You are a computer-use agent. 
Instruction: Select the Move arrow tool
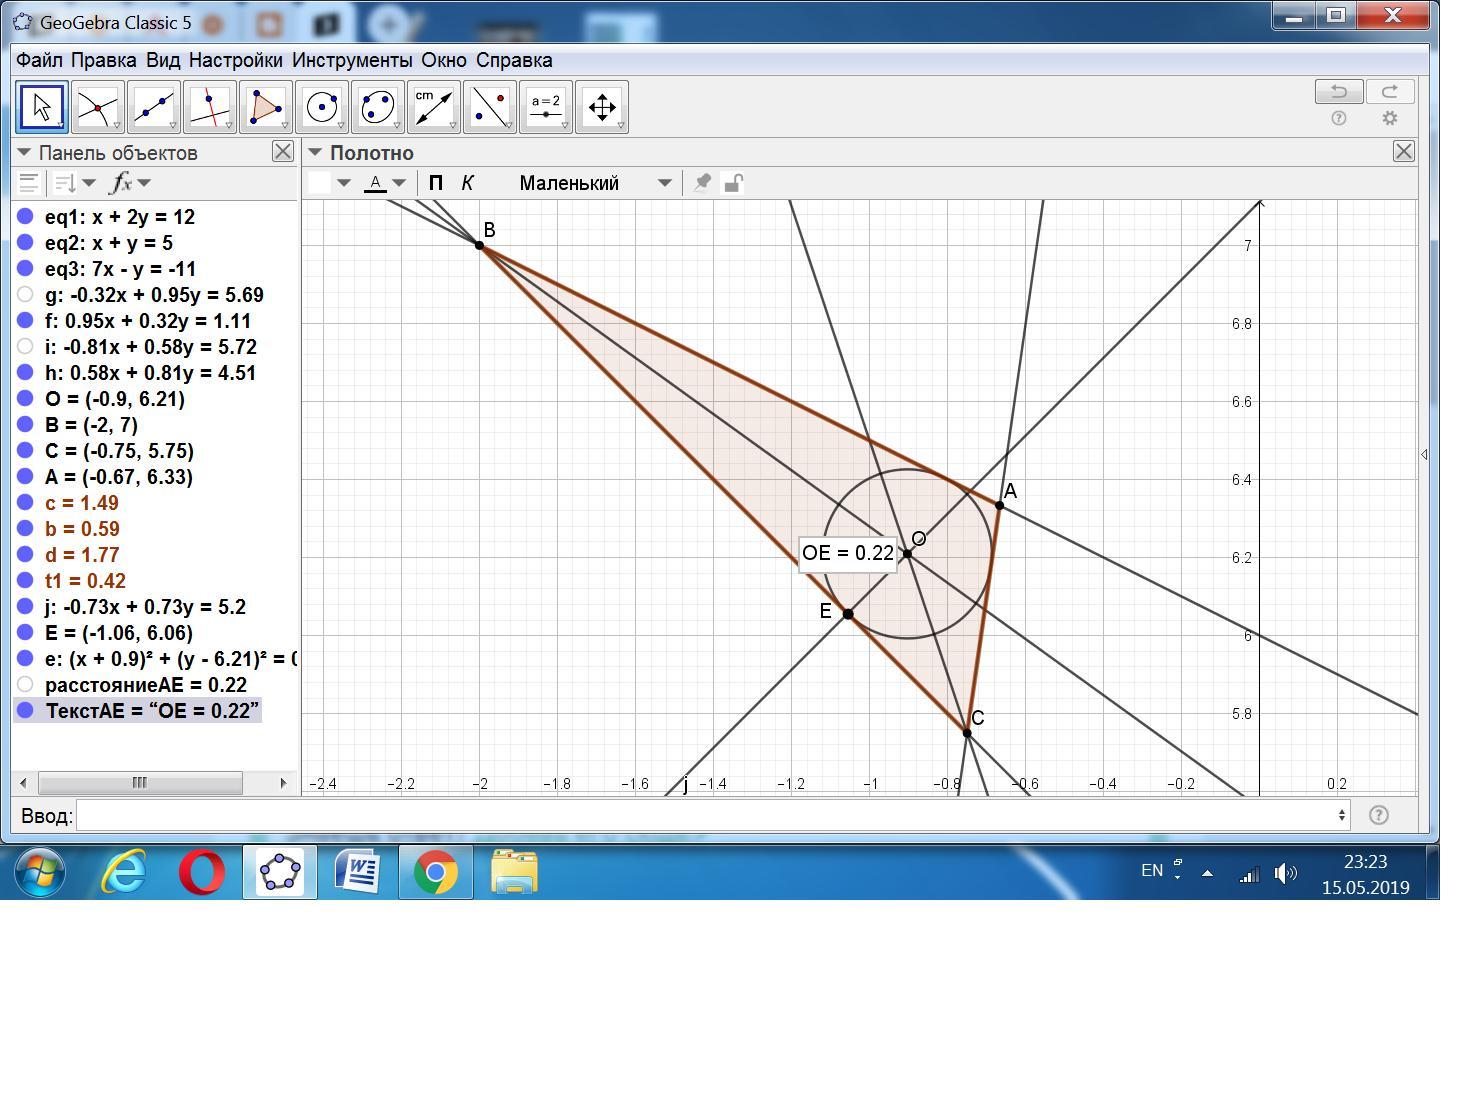pyautogui.click(x=42, y=107)
